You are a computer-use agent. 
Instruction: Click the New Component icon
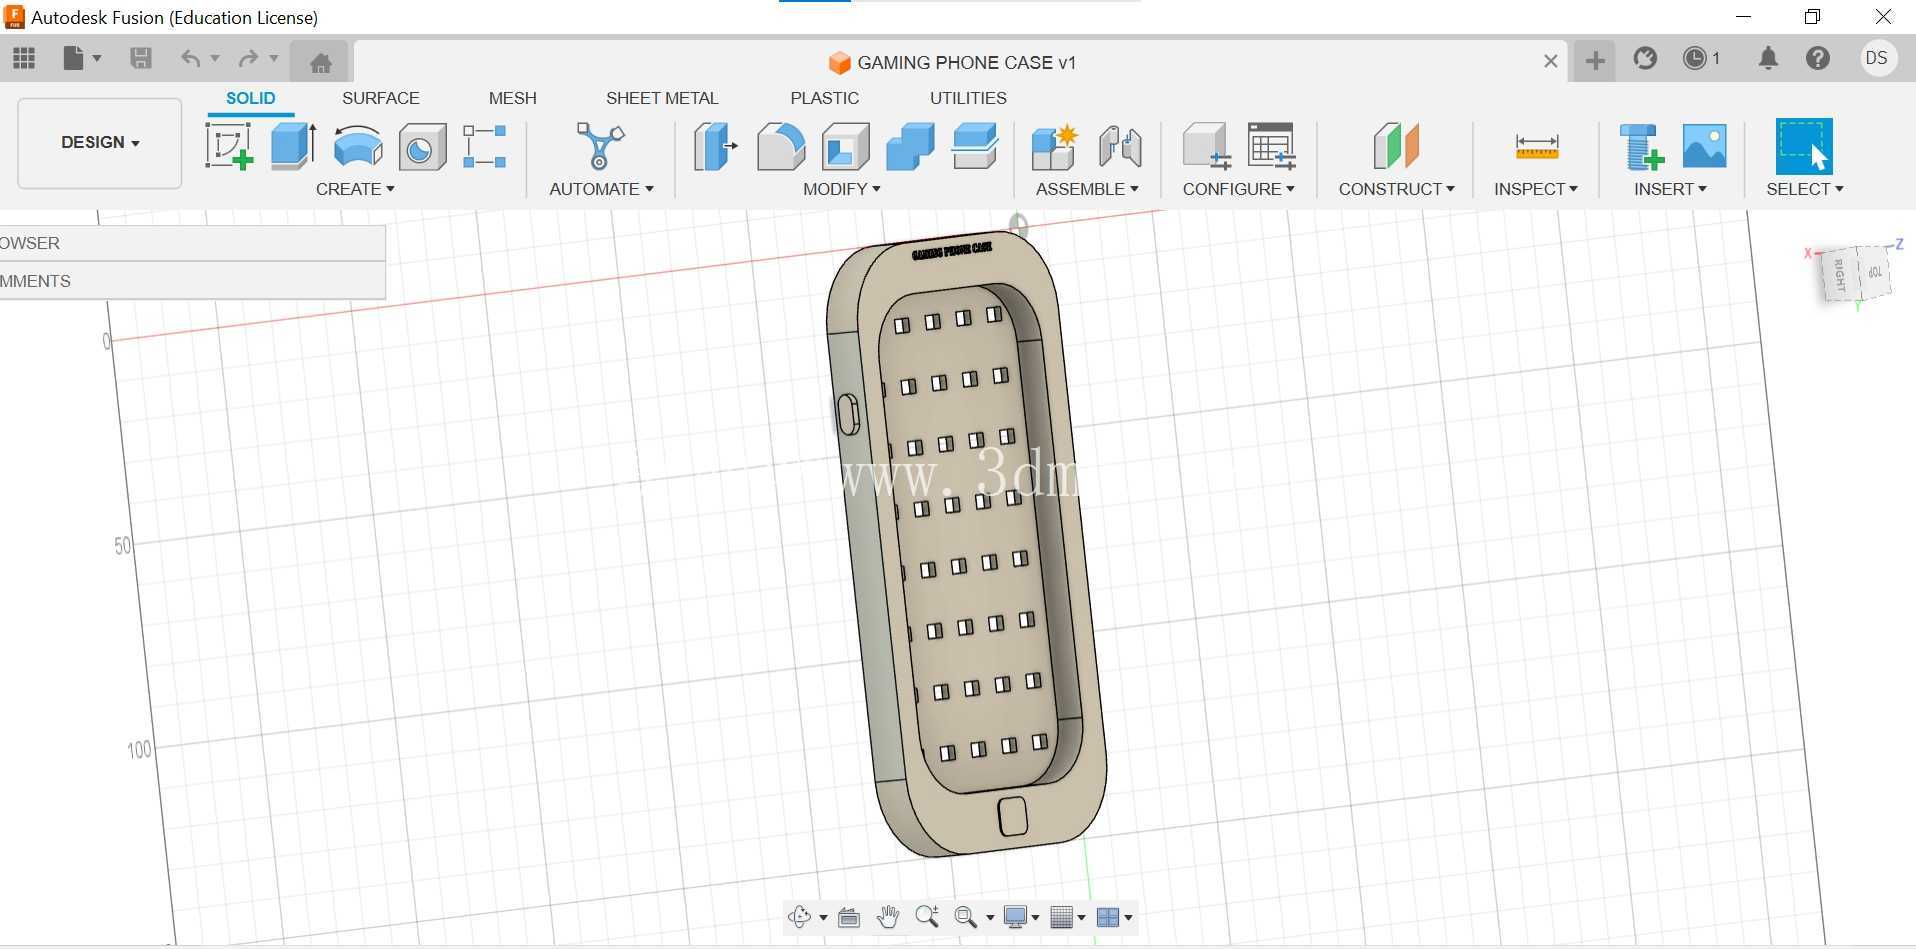coord(1054,146)
